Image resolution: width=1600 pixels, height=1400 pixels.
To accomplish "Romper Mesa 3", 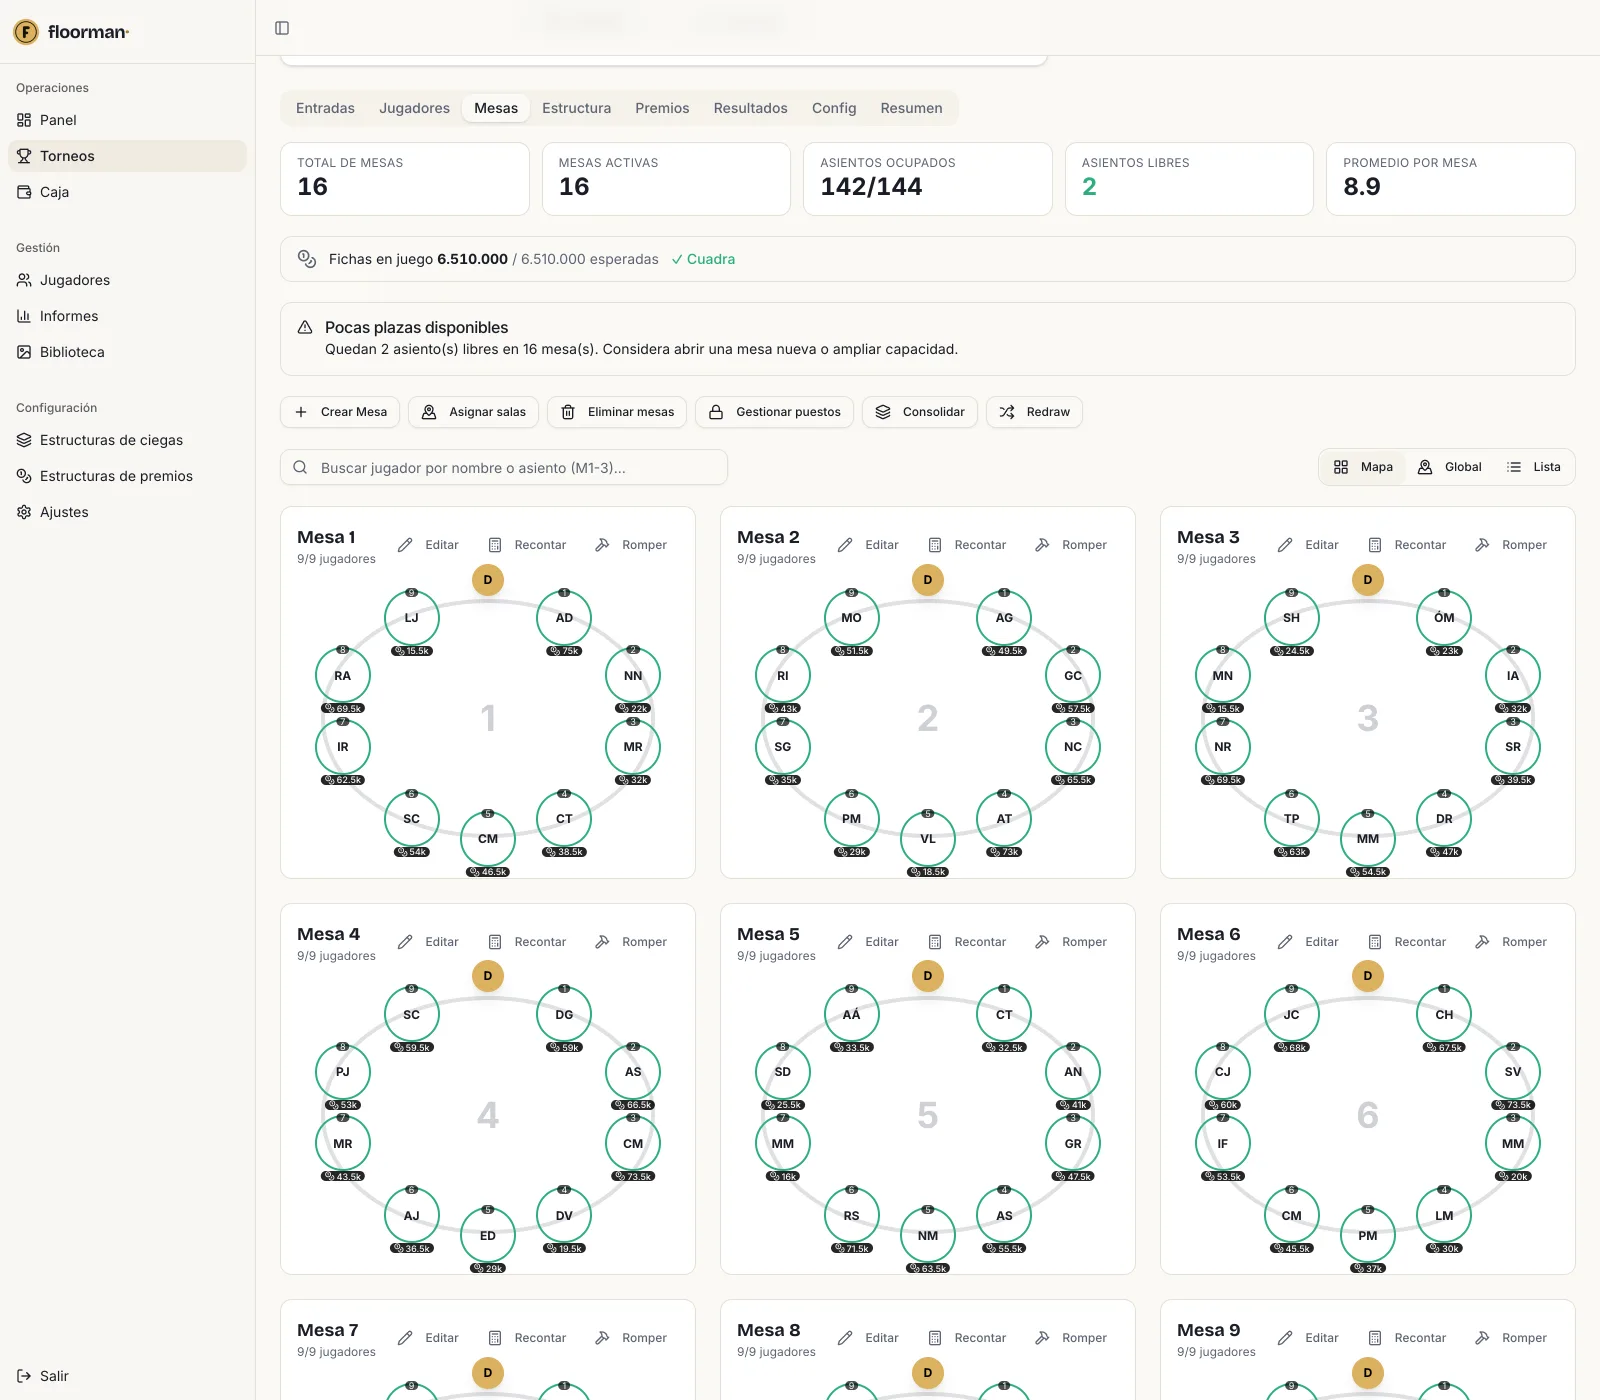I will (x=1510, y=545).
